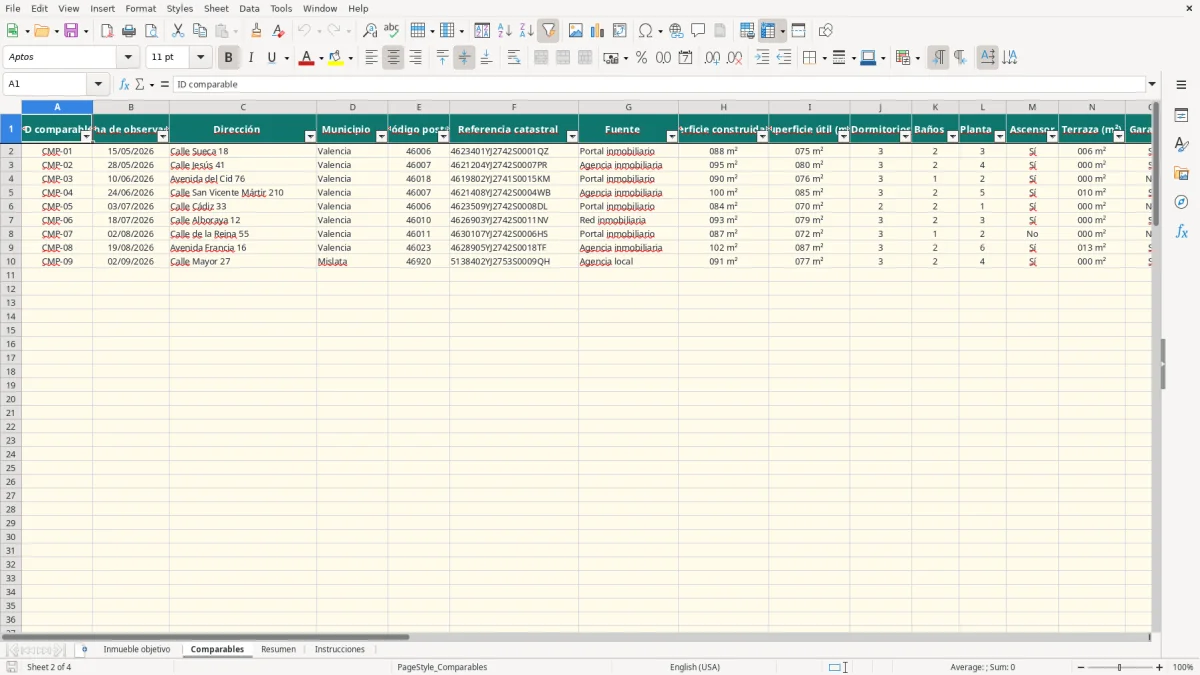Toggle Underline formatting
1200x675 pixels.
click(x=271, y=58)
